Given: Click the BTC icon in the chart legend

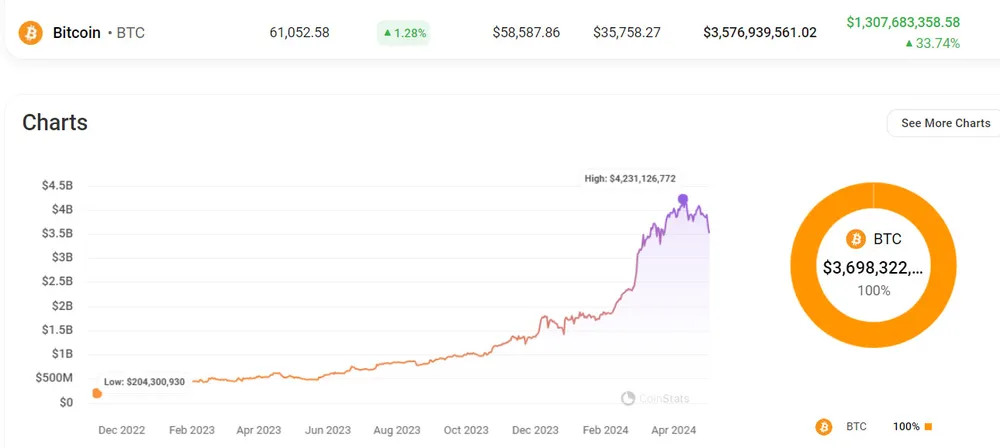Looking at the screenshot, I should click(x=823, y=426).
